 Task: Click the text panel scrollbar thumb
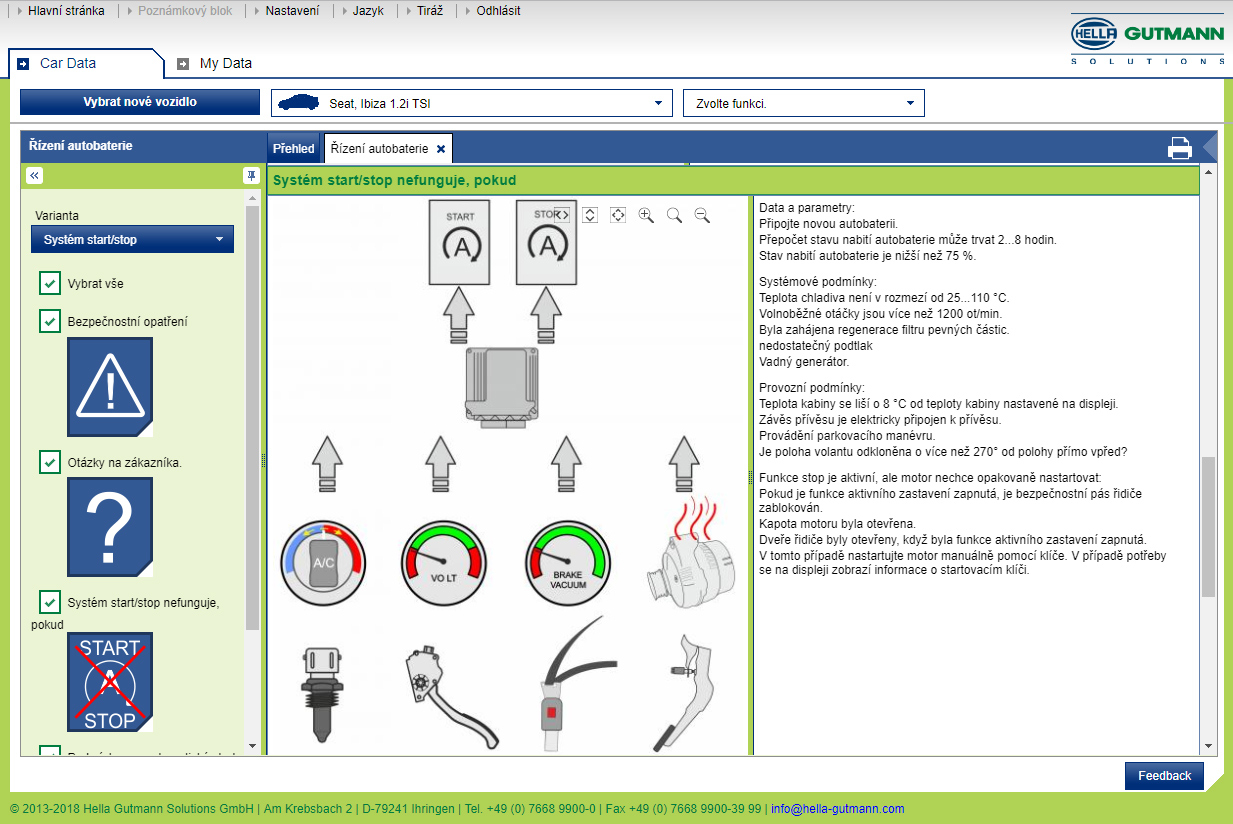pos(1208,526)
